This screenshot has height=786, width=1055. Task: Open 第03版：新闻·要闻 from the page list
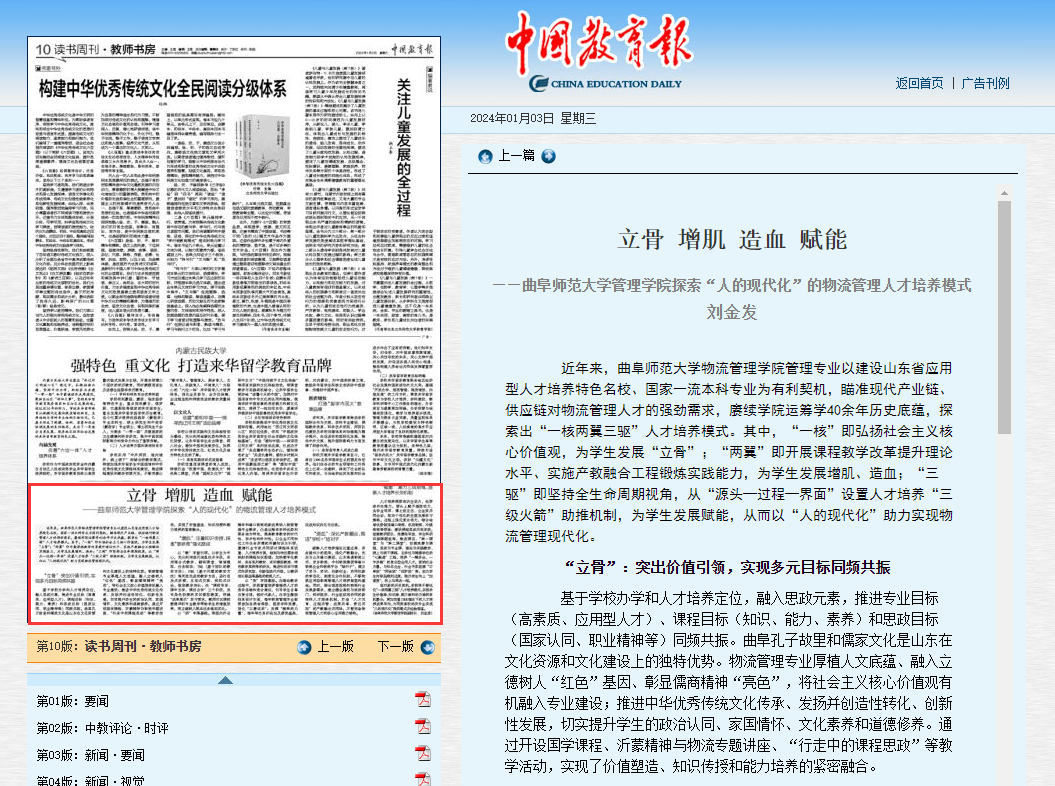(90, 755)
